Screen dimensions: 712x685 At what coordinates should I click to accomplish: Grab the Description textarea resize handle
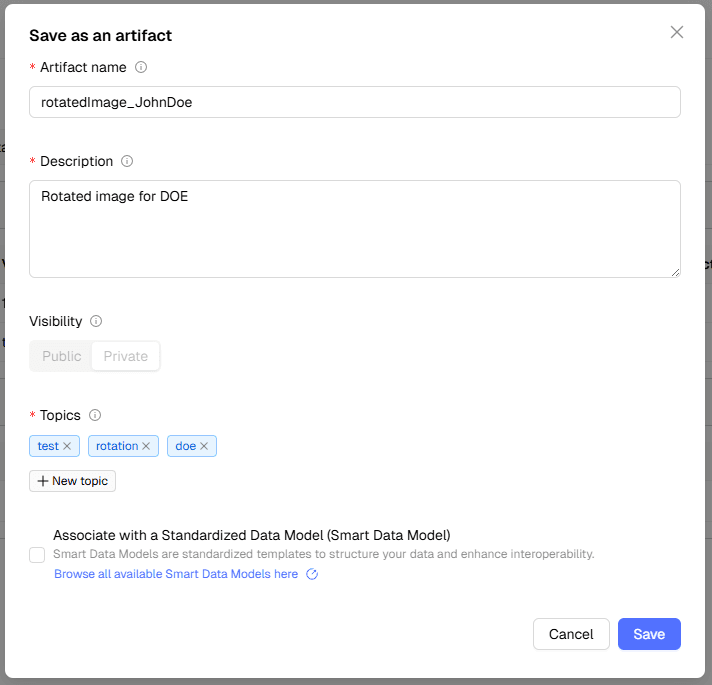point(675,271)
